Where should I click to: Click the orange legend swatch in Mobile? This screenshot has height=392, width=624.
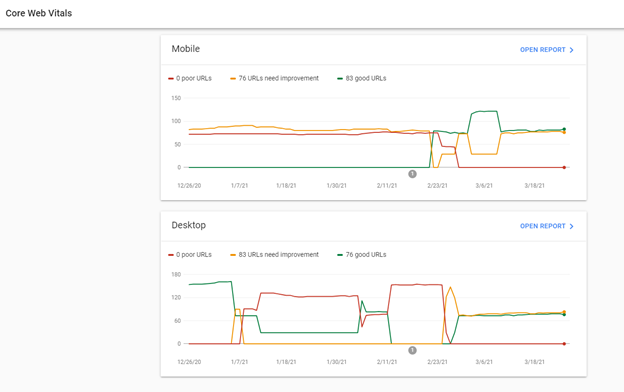coord(233,79)
